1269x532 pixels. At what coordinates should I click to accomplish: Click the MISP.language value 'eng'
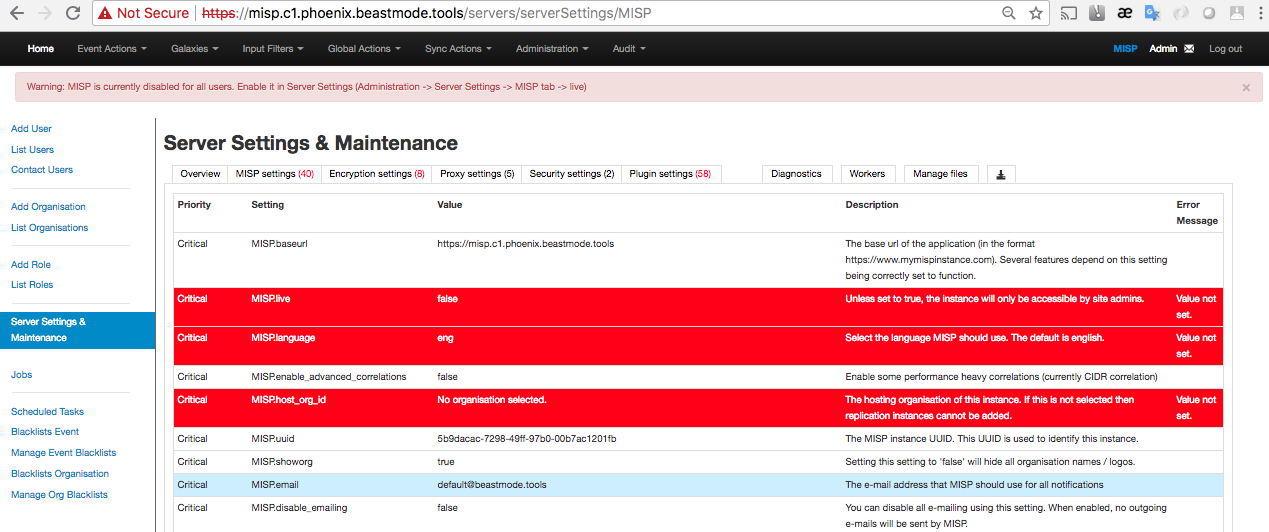click(445, 338)
